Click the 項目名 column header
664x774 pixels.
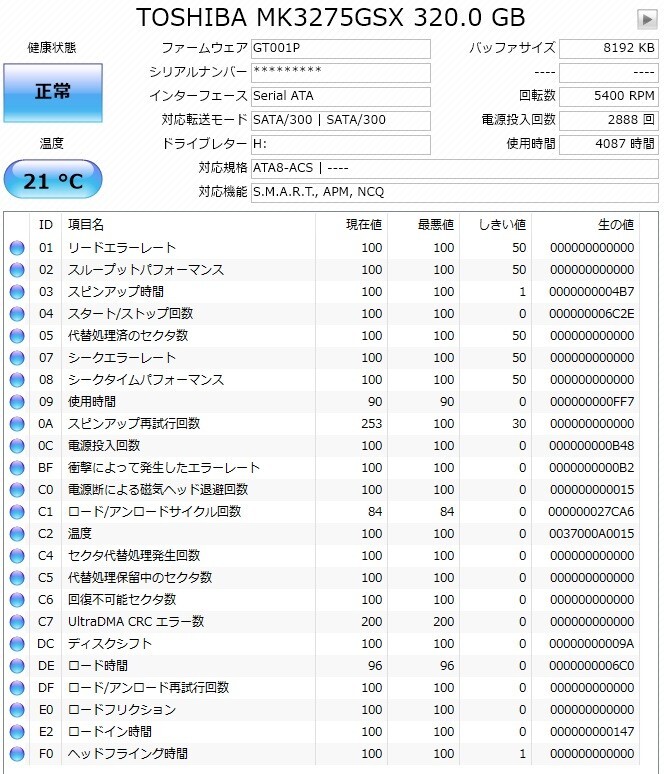tap(86, 225)
